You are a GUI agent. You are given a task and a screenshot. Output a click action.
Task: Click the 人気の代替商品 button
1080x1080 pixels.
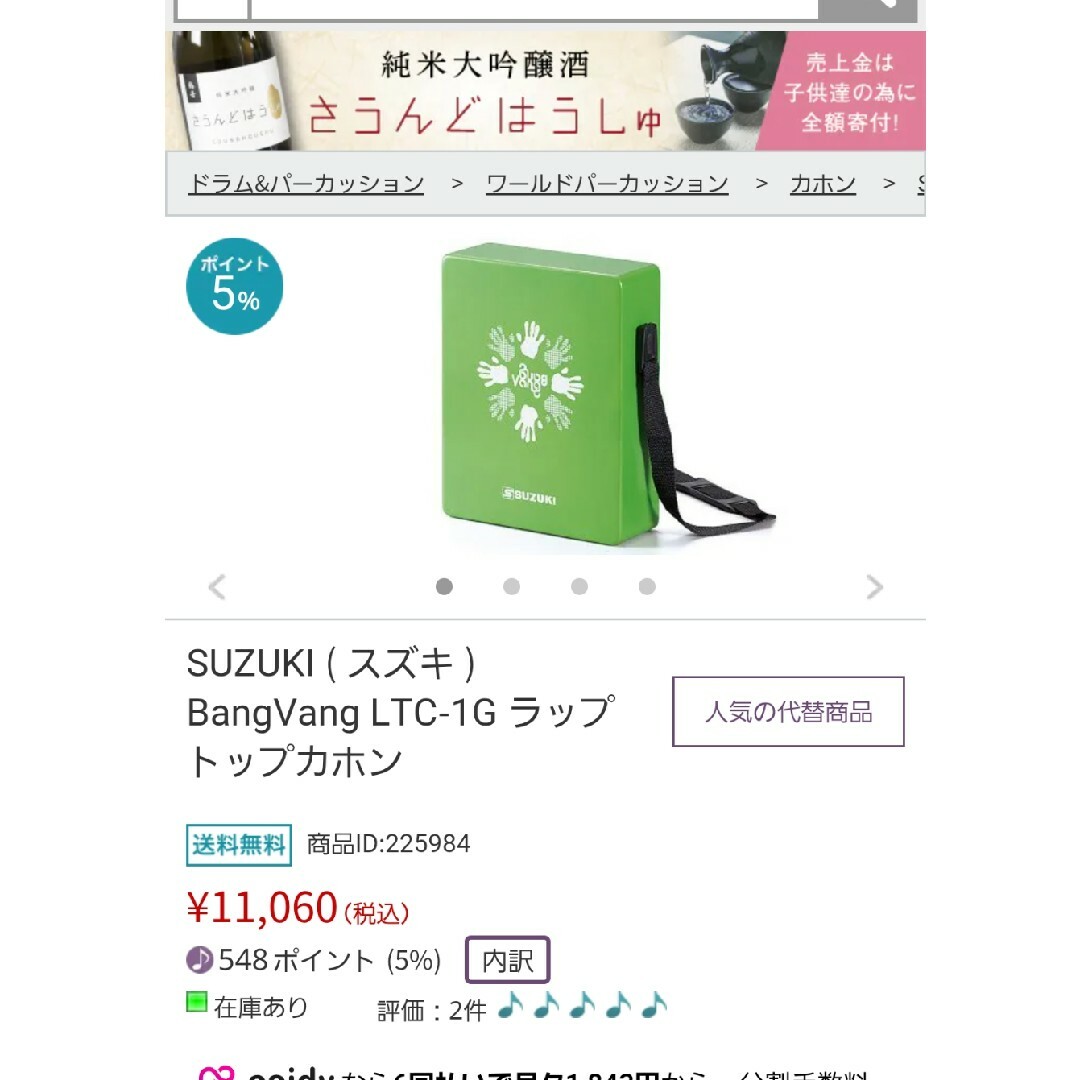[x=788, y=712]
